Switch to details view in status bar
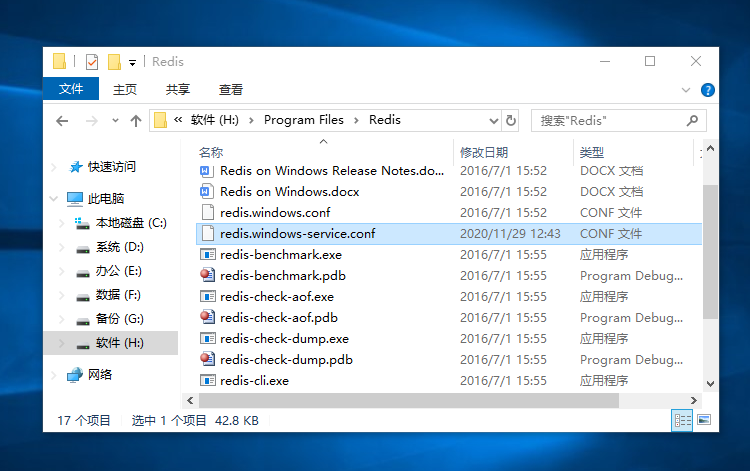The image size is (750, 471). pyautogui.click(x=682, y=420)
